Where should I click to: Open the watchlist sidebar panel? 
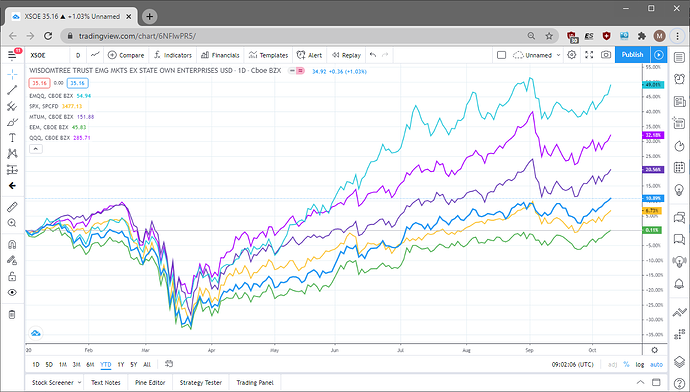pos(679,57)
